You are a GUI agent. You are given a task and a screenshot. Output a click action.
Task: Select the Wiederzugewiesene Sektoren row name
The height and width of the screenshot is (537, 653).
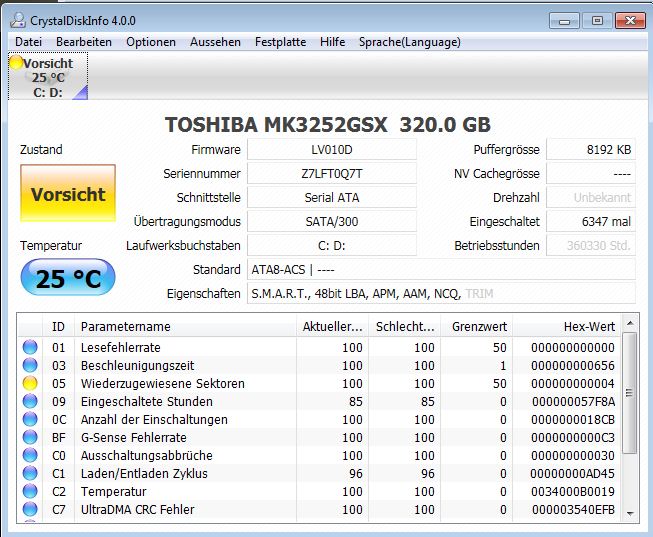pyautogui.click(x=163, y=383)
